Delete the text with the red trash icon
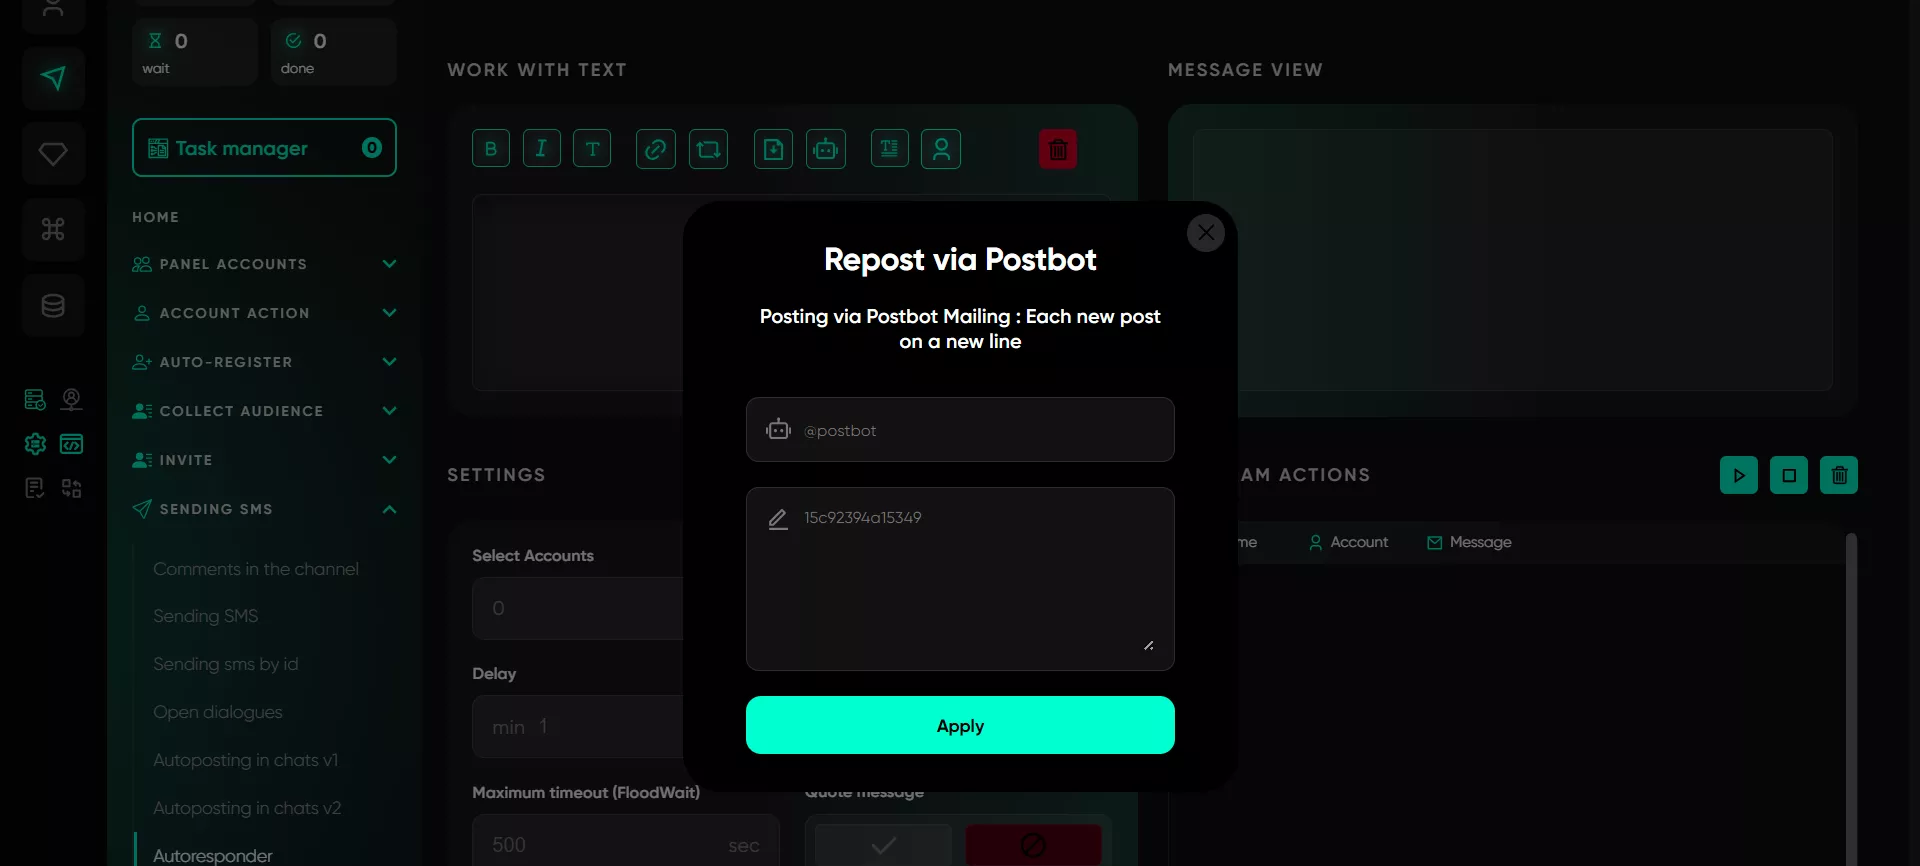 click(x=1058, y=149)
